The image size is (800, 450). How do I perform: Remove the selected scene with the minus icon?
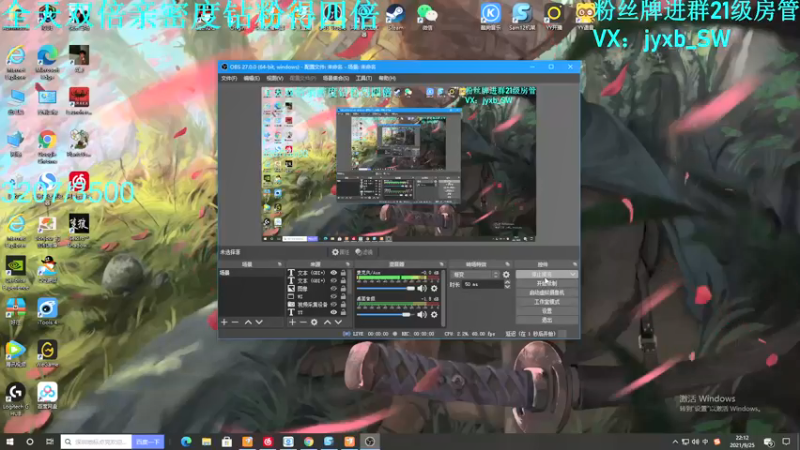(235, 322)
